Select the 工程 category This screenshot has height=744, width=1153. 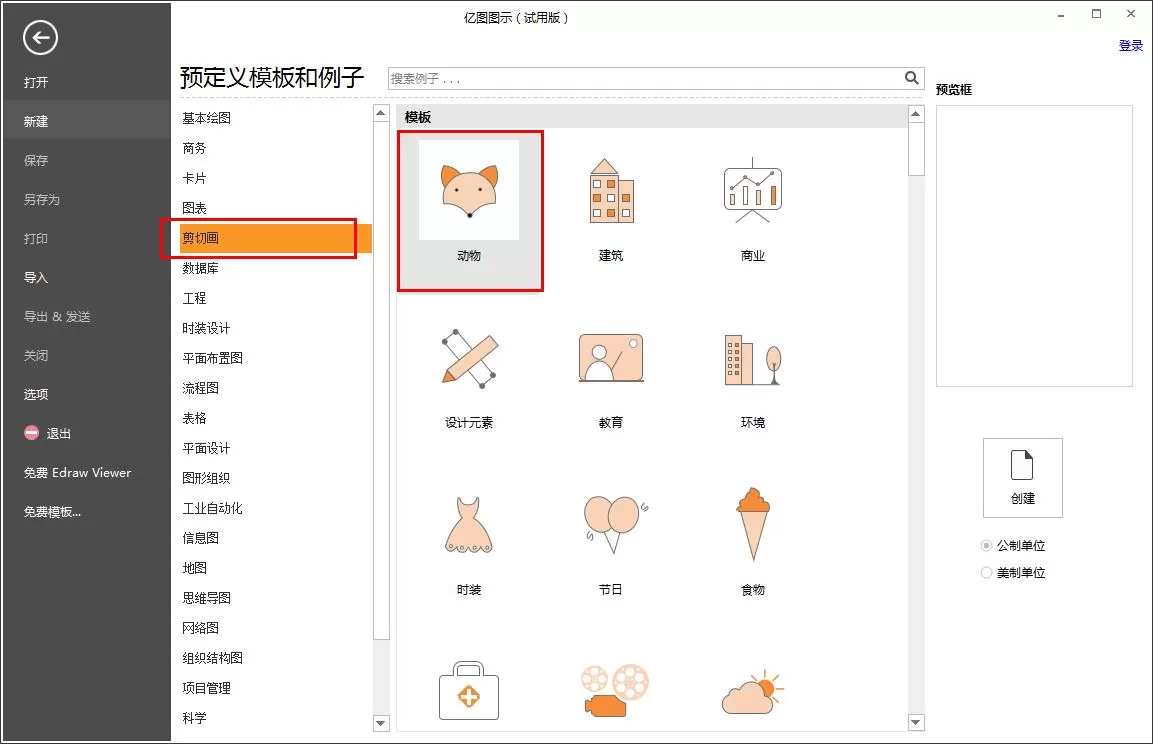194,298
